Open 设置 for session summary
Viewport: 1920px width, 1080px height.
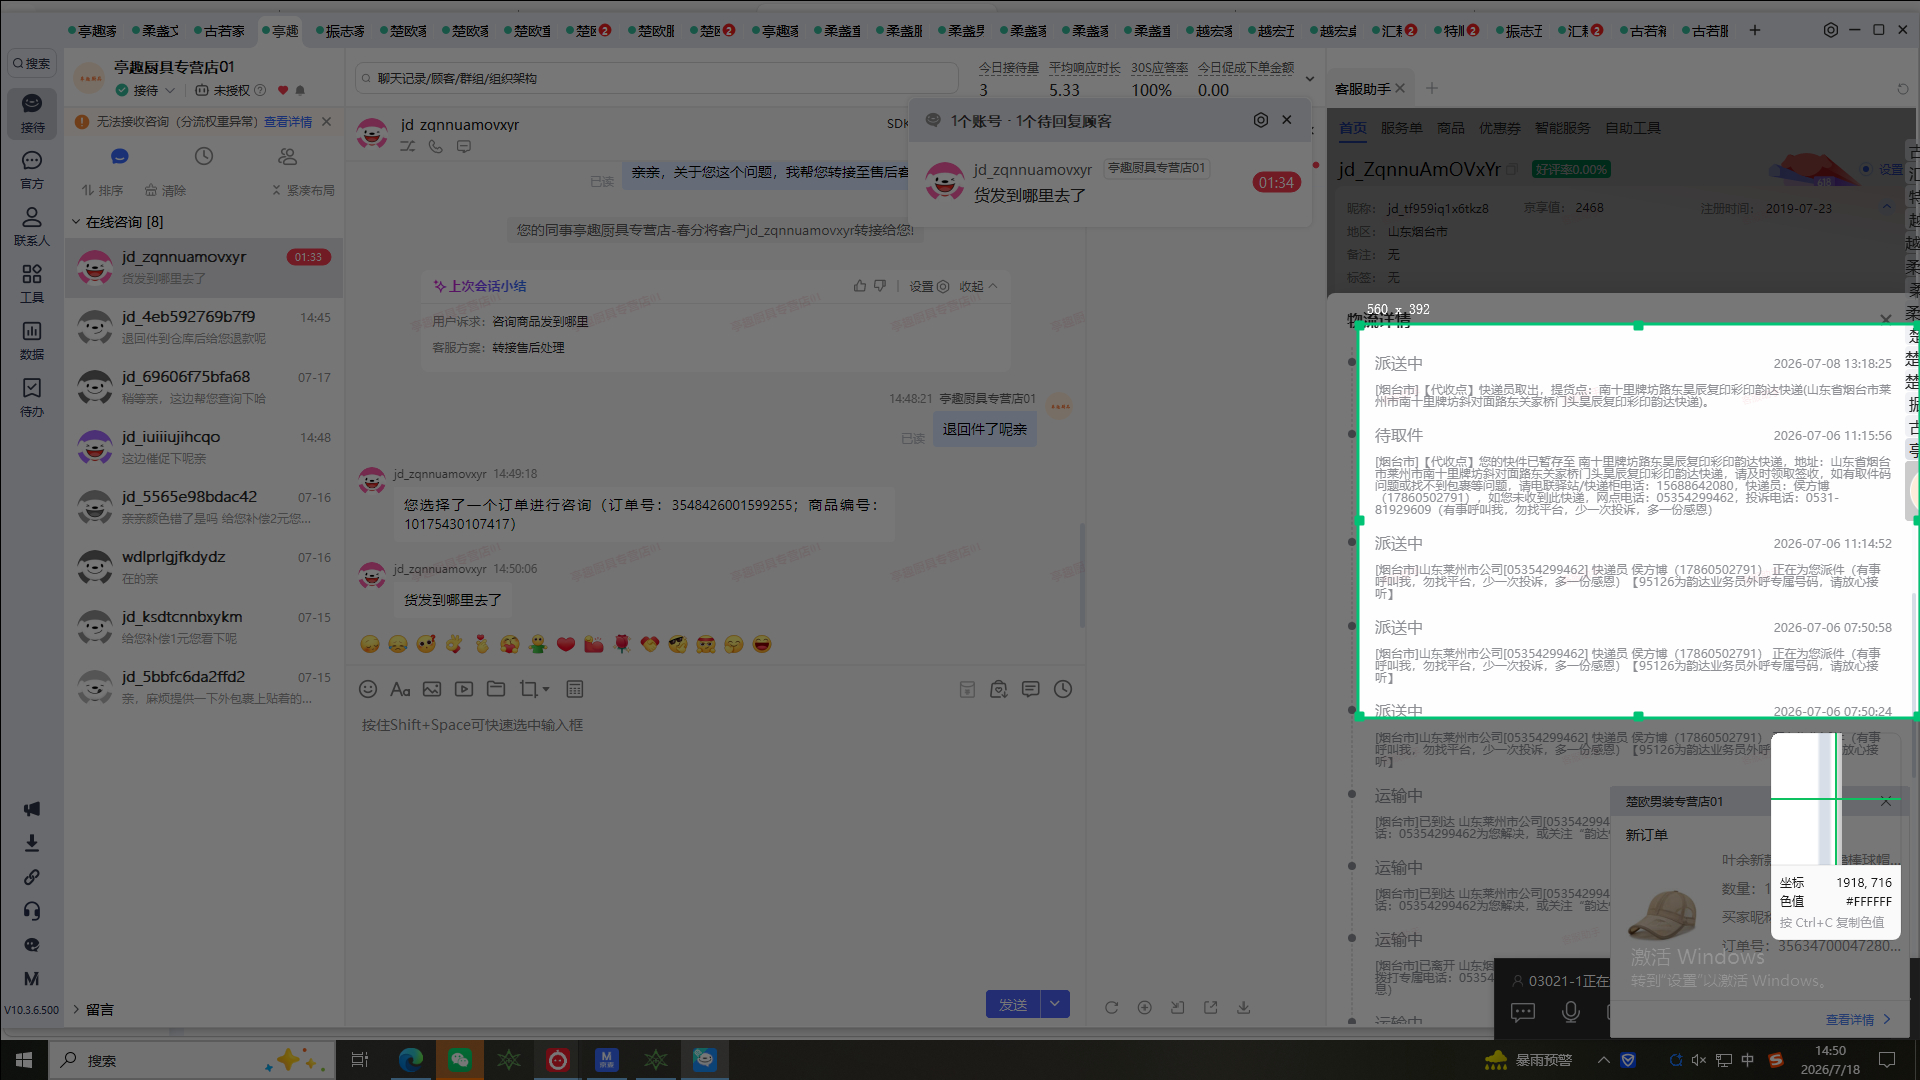[929, 286]
